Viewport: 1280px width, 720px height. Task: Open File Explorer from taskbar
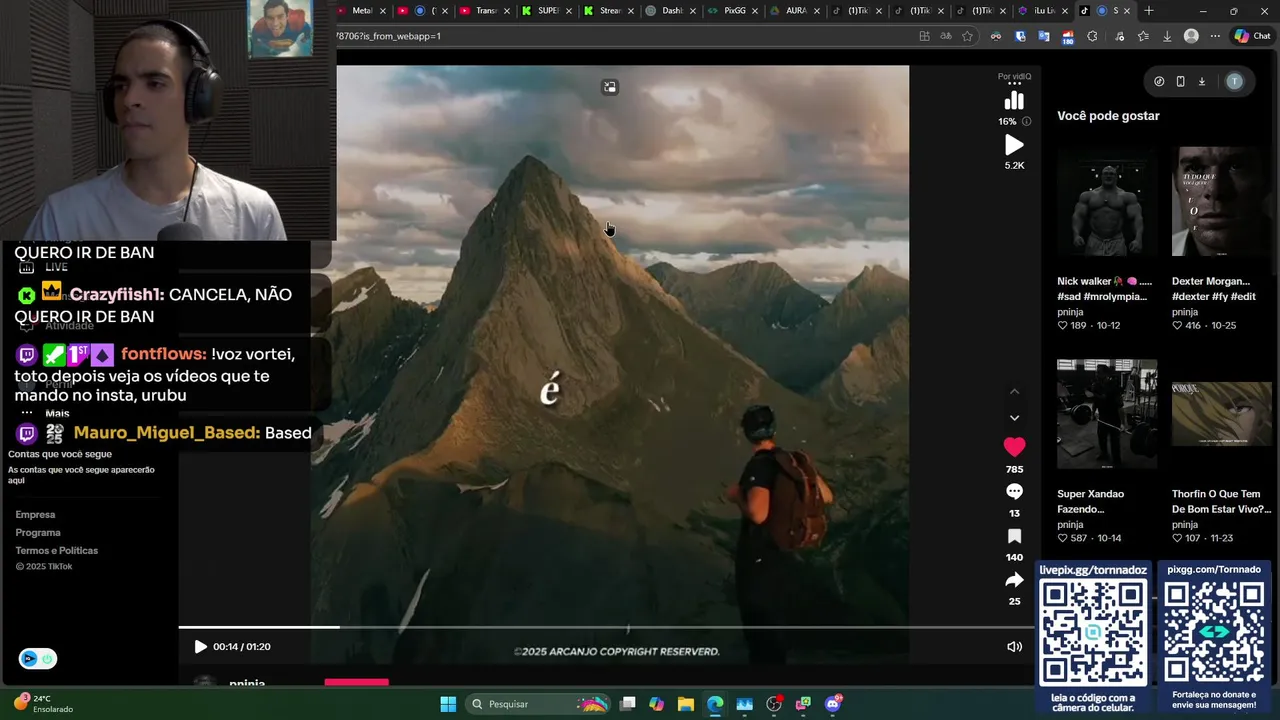(686, 704)
